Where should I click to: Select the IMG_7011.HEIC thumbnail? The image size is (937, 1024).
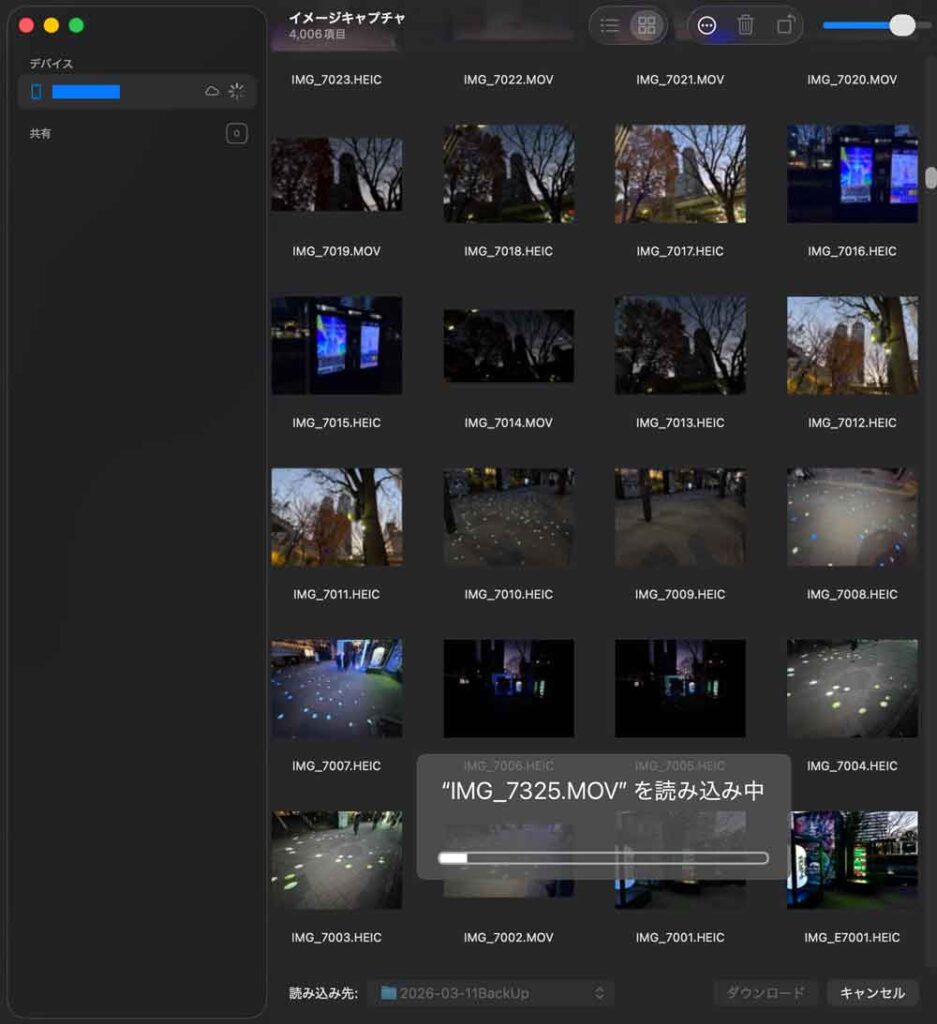click(336, 517)
